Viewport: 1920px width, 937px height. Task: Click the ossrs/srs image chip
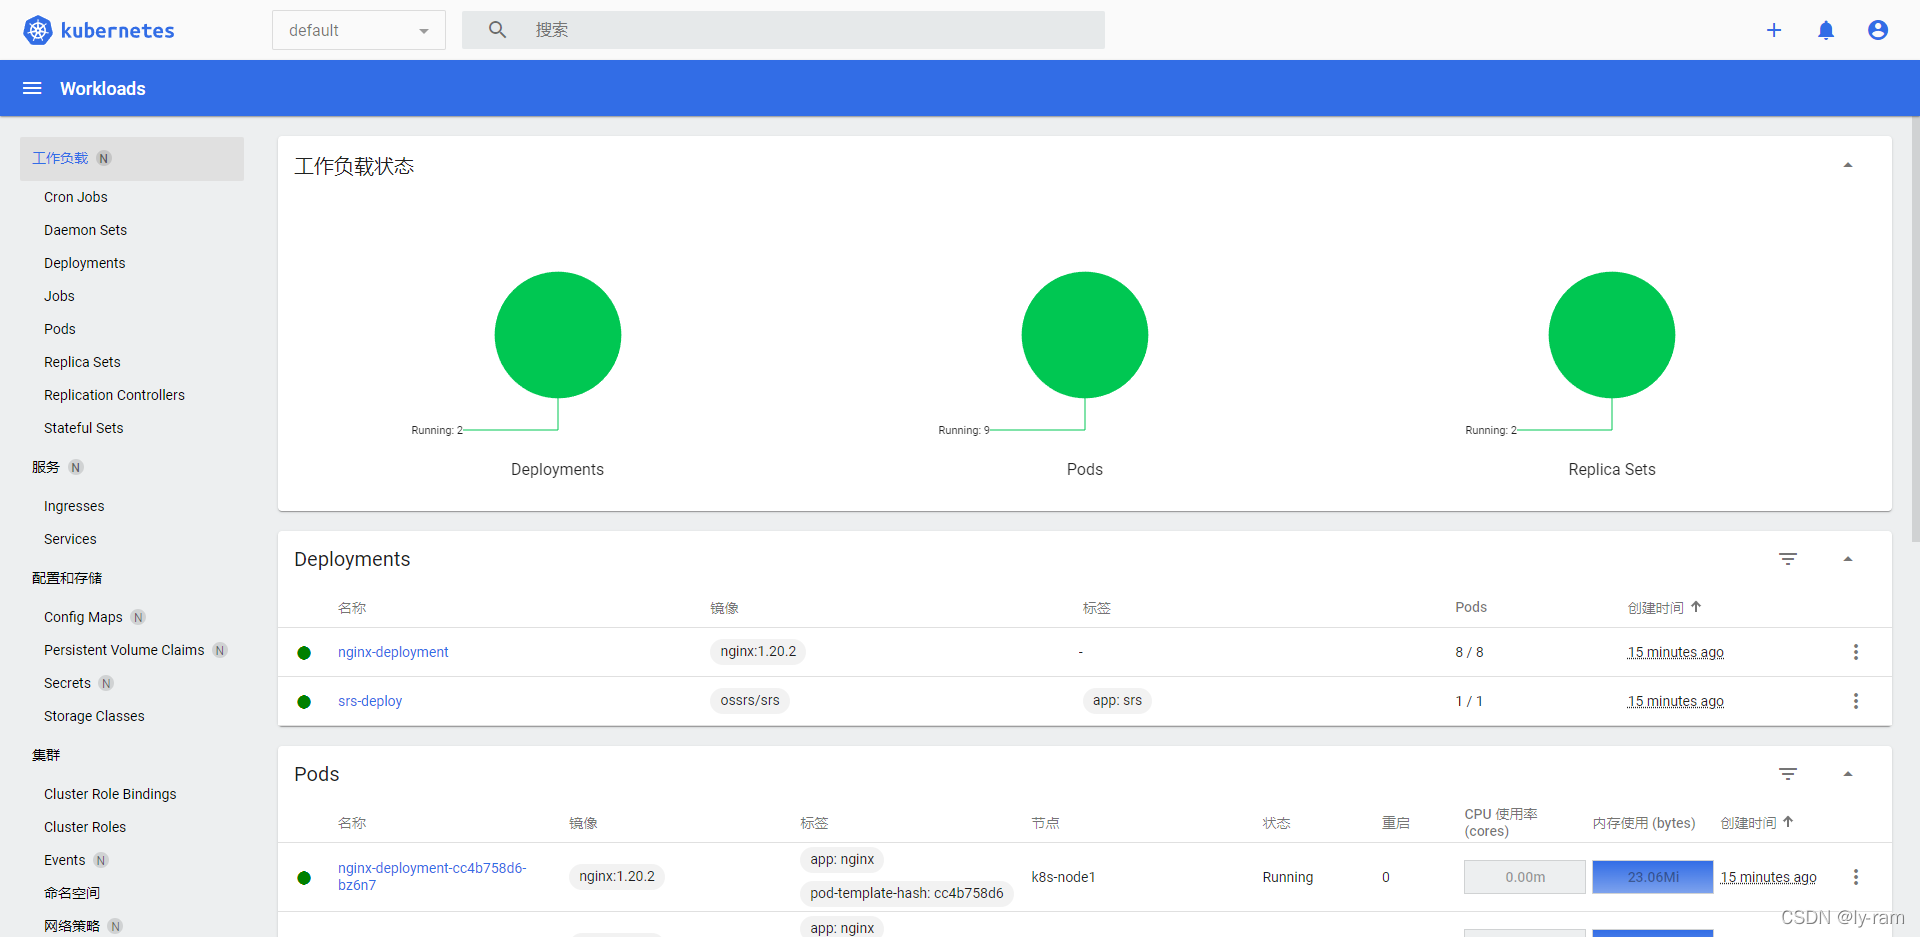750,700
